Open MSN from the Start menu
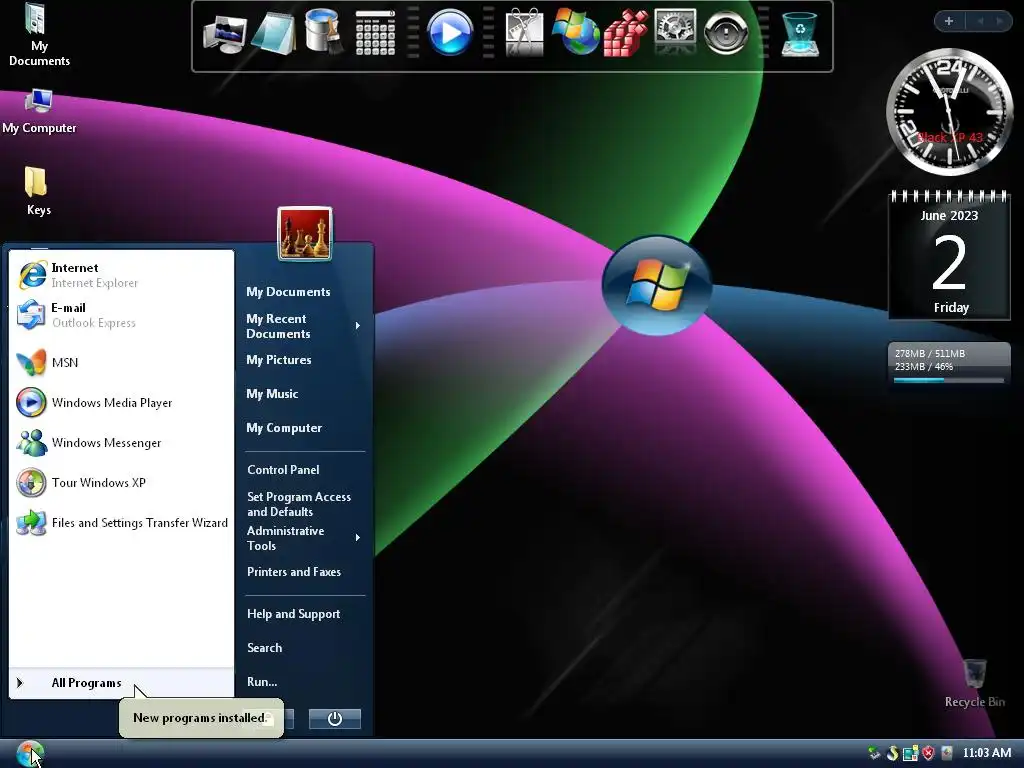The height and width of the screenshot is (768, 1024). (x=121, y=362)
